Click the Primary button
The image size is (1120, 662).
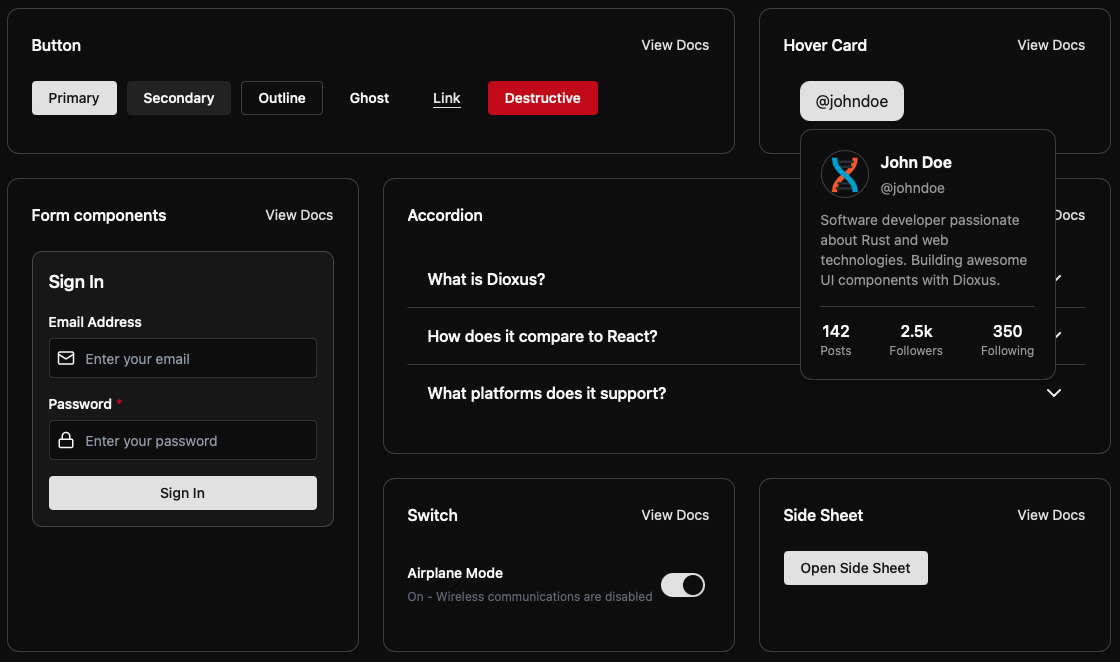tap(74, 98)
